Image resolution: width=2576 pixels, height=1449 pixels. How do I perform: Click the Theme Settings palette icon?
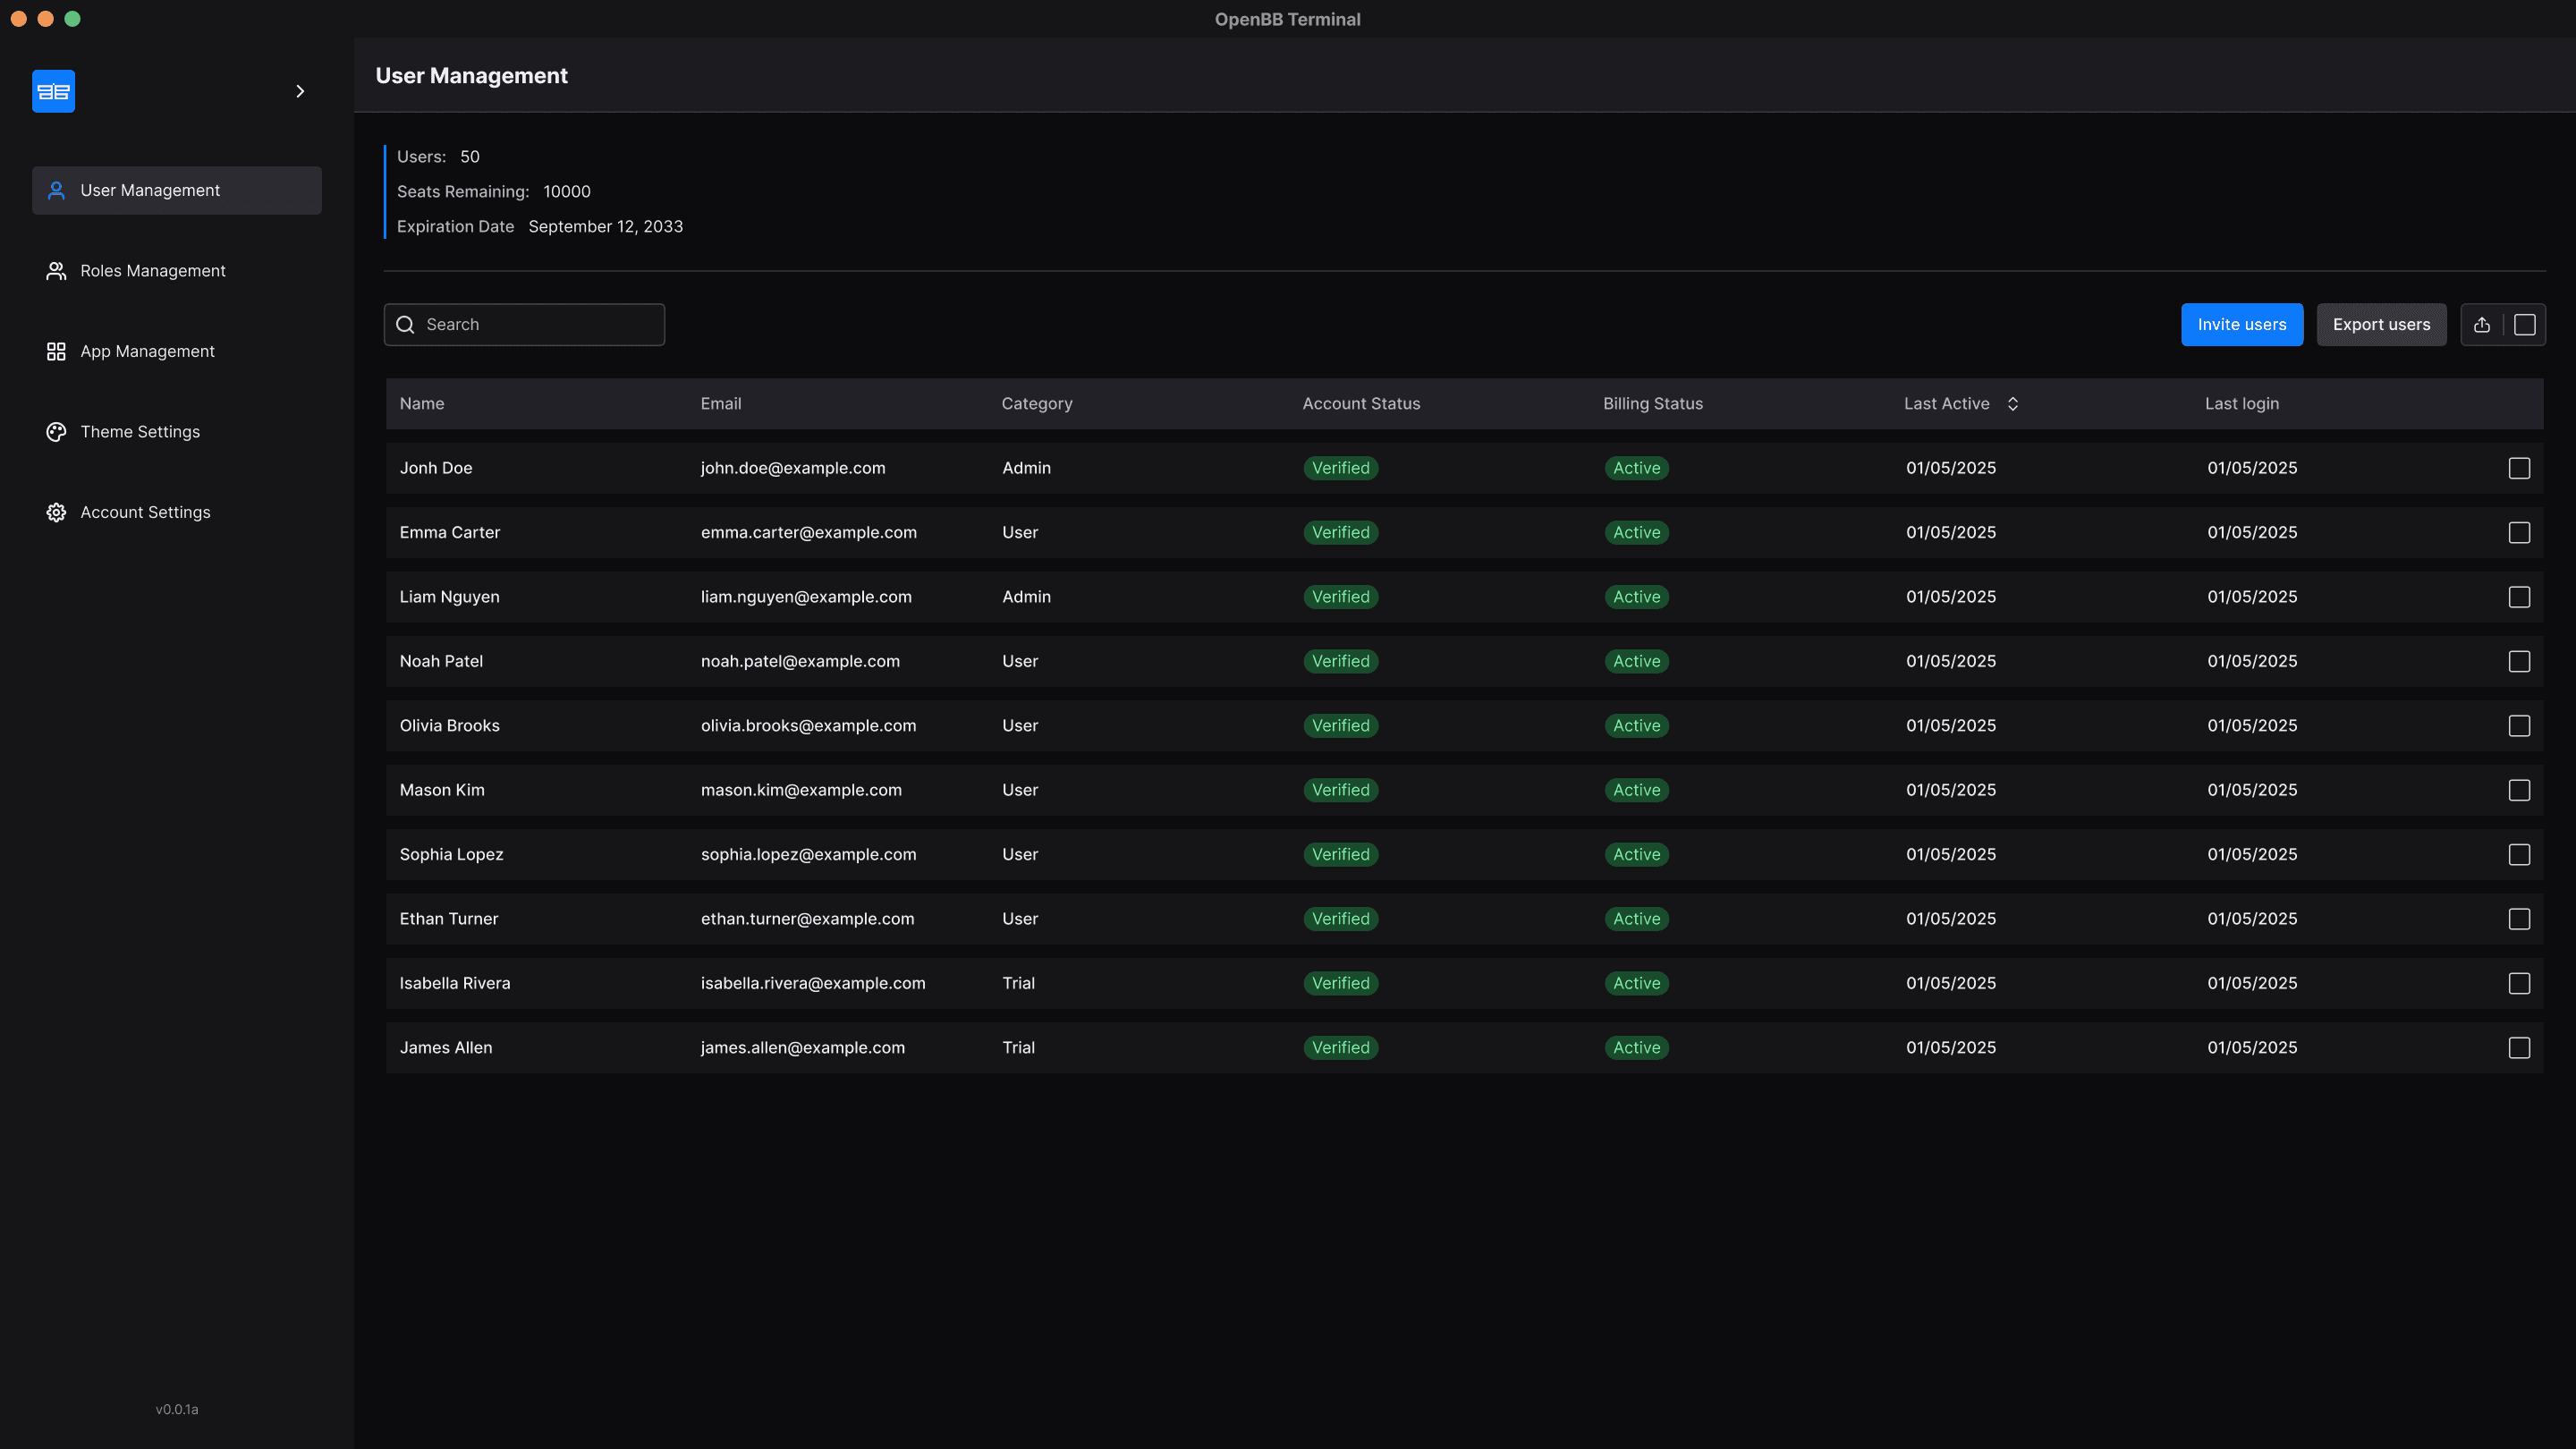56,432
